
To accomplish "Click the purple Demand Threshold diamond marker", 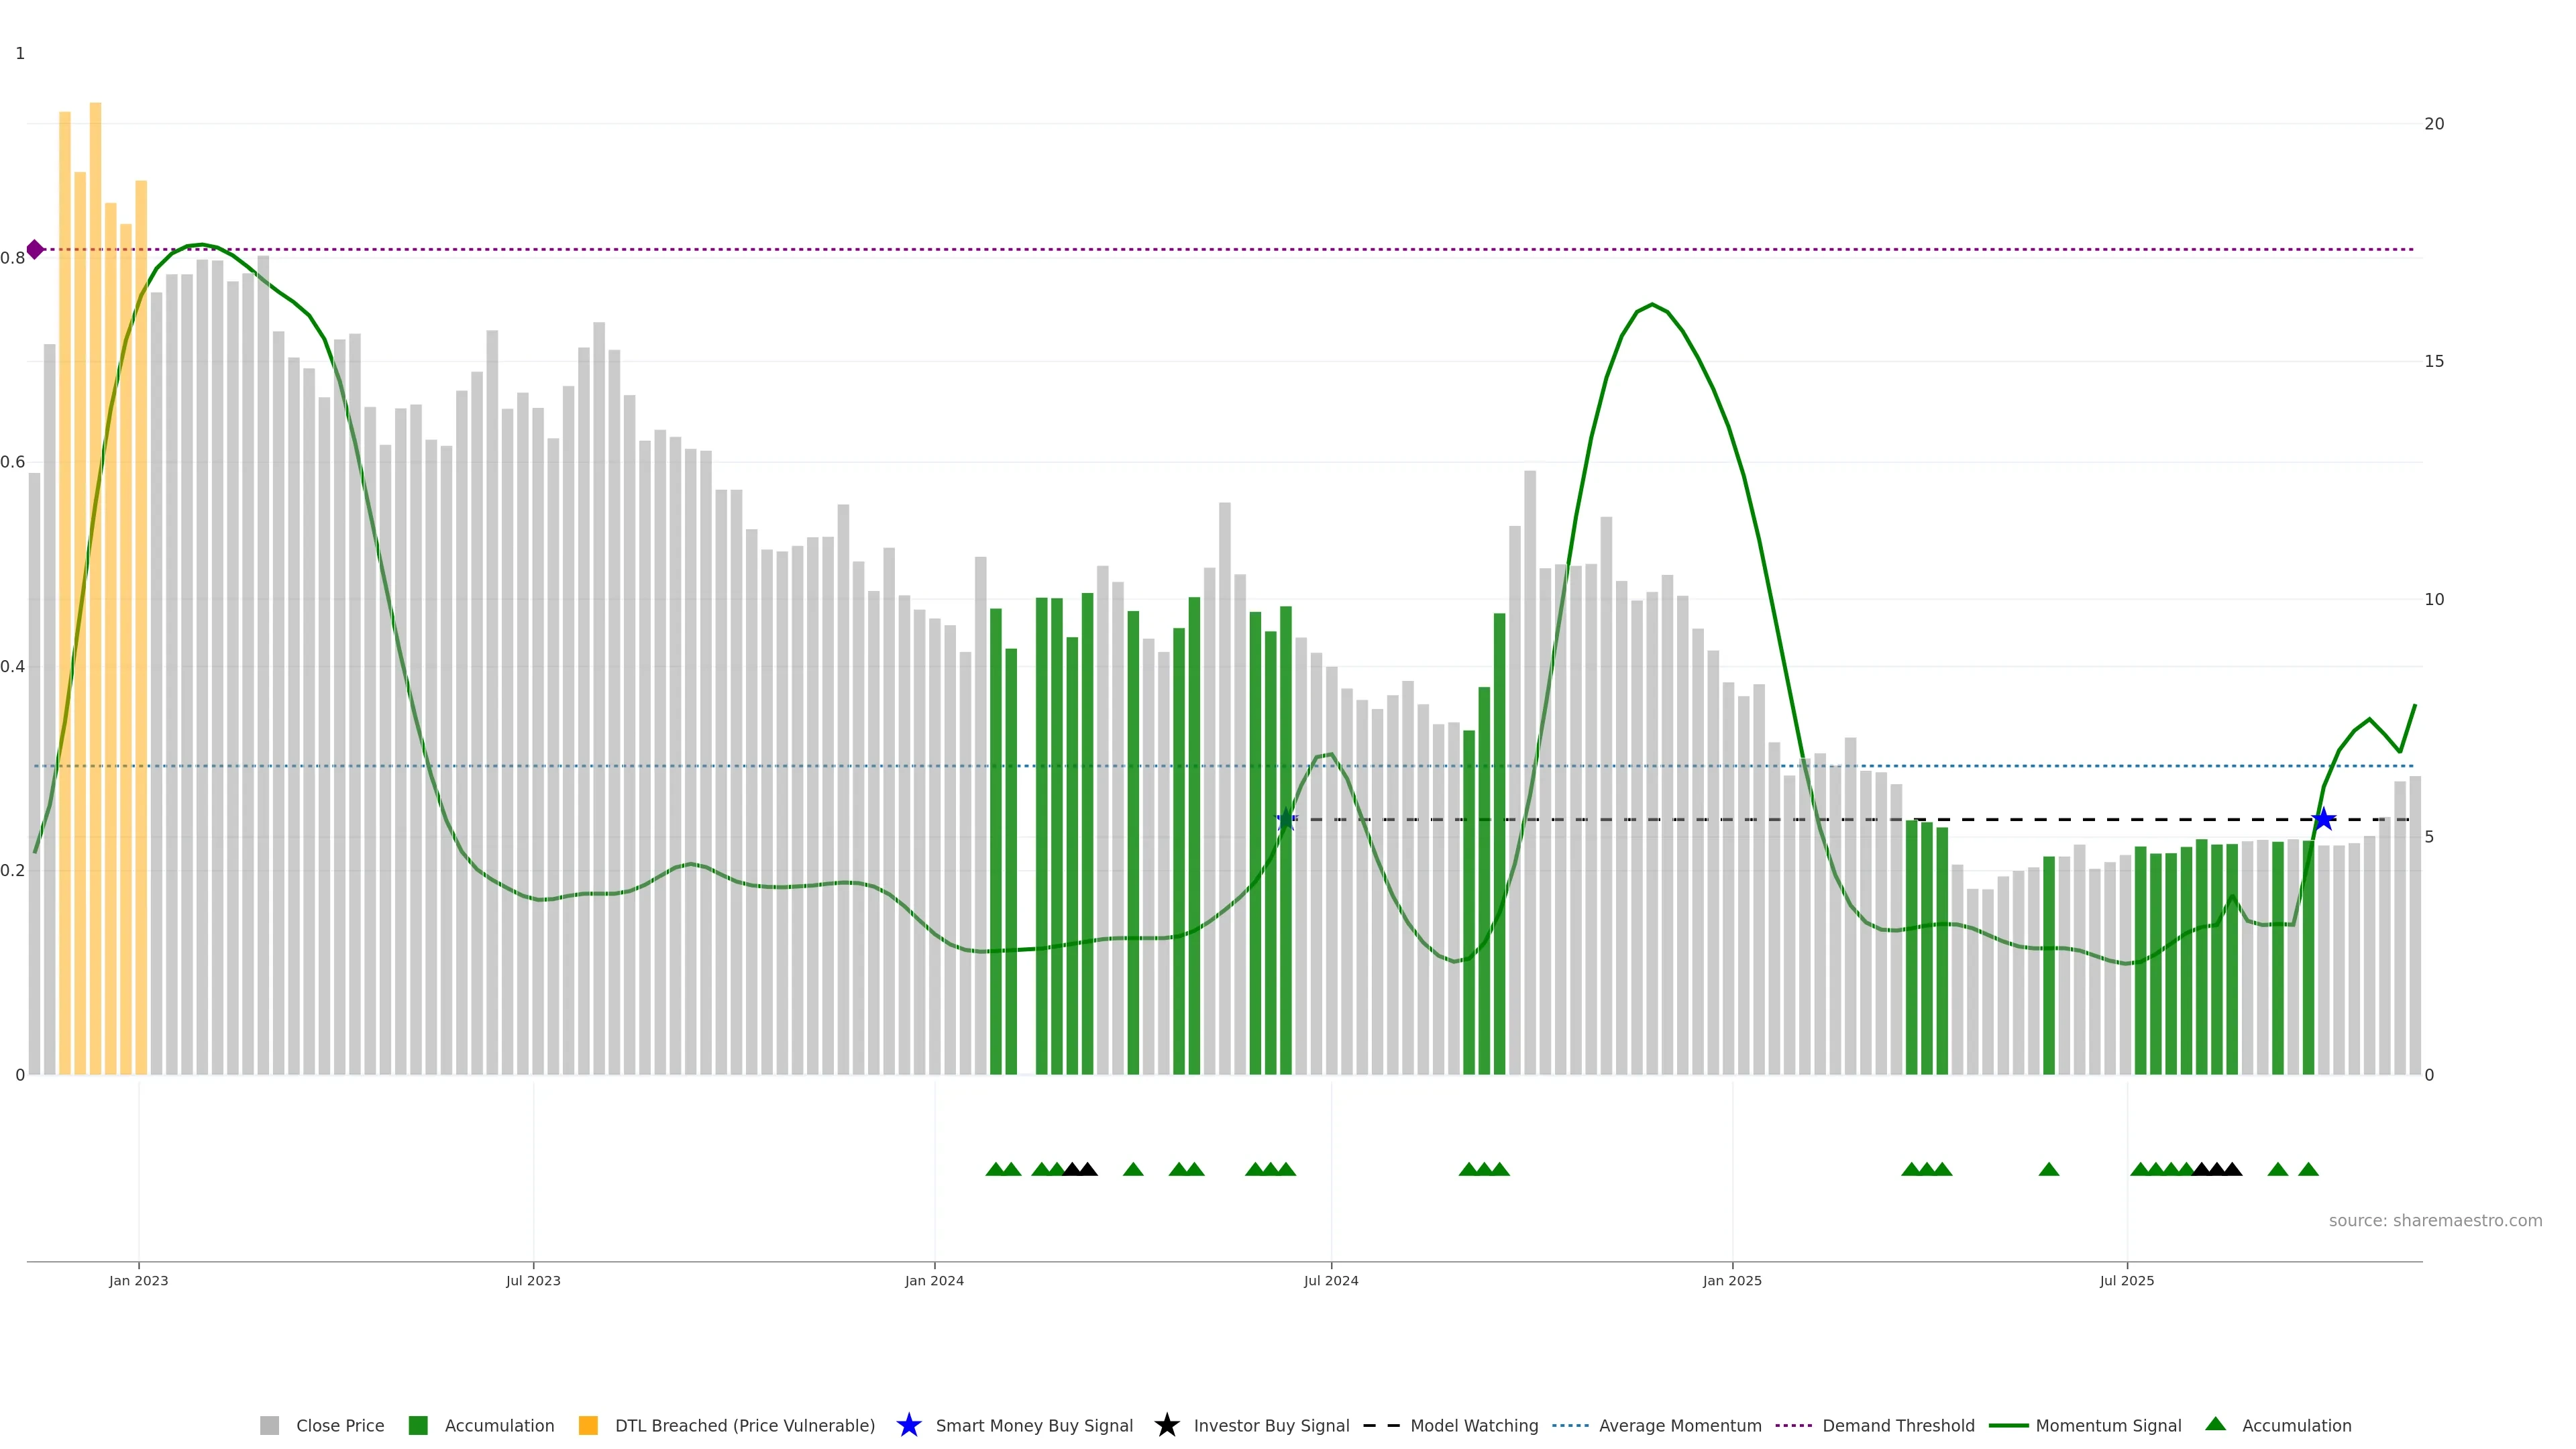I will pos(35,249).
